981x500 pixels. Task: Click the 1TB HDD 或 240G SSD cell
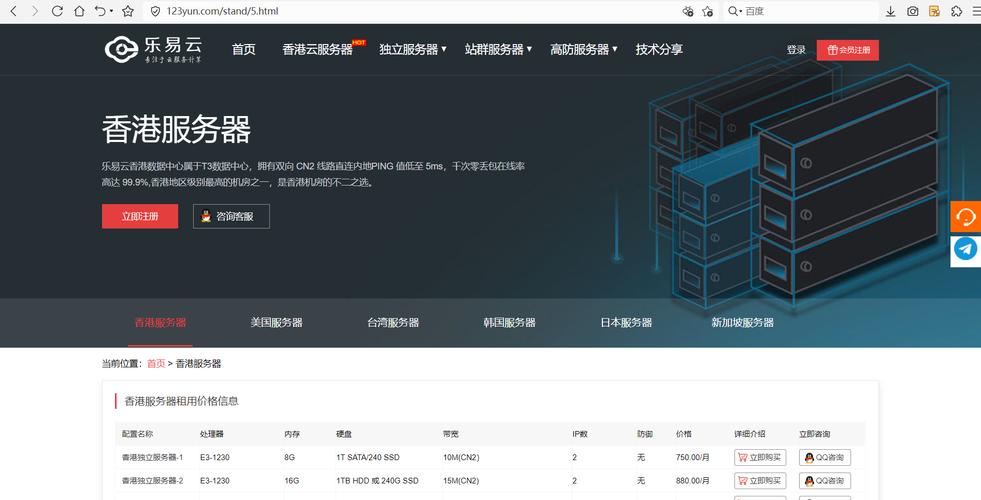click(377, 481)
